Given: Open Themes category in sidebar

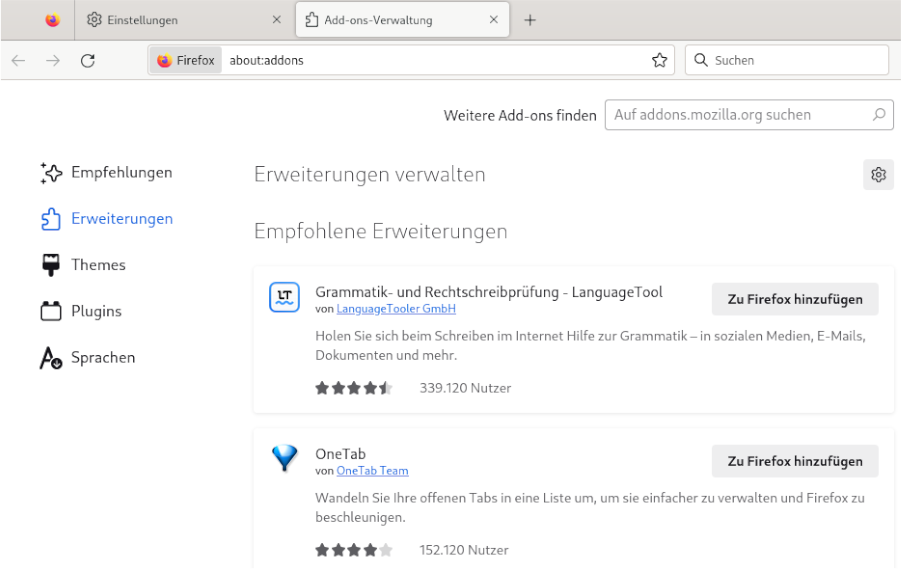Looking at the screenshot, I should pyautogui.click(x=83, y=265).
